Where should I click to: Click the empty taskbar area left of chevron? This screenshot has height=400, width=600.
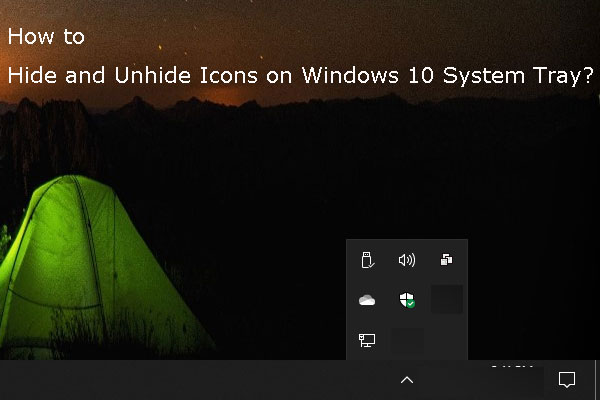tap(200, 380)
